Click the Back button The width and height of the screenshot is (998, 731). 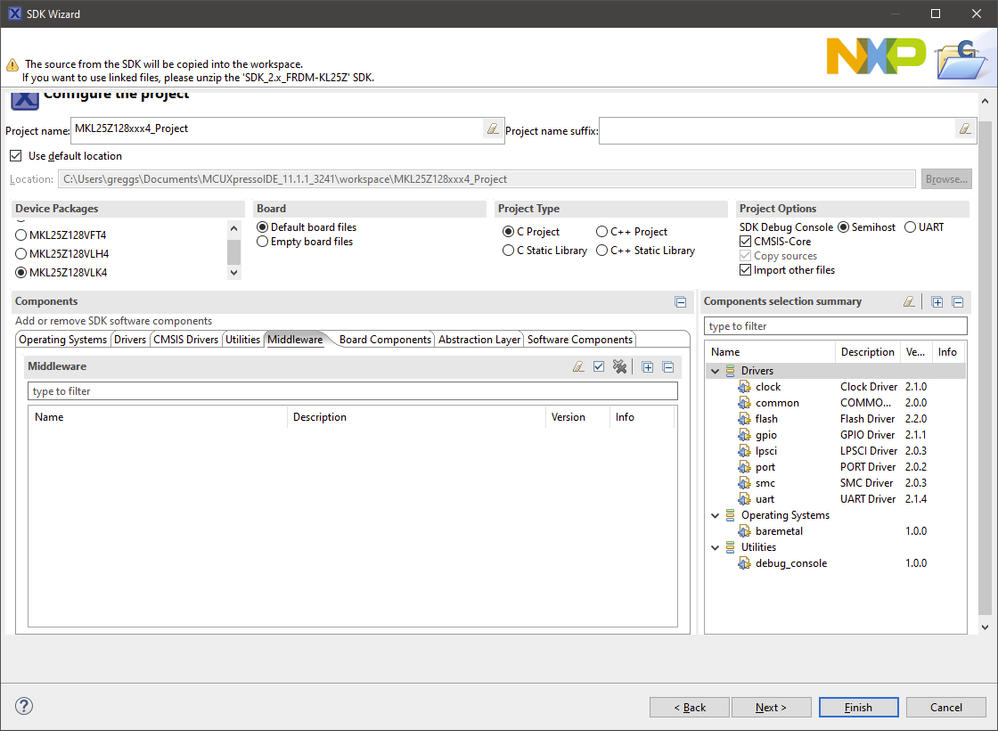(689, 707)
